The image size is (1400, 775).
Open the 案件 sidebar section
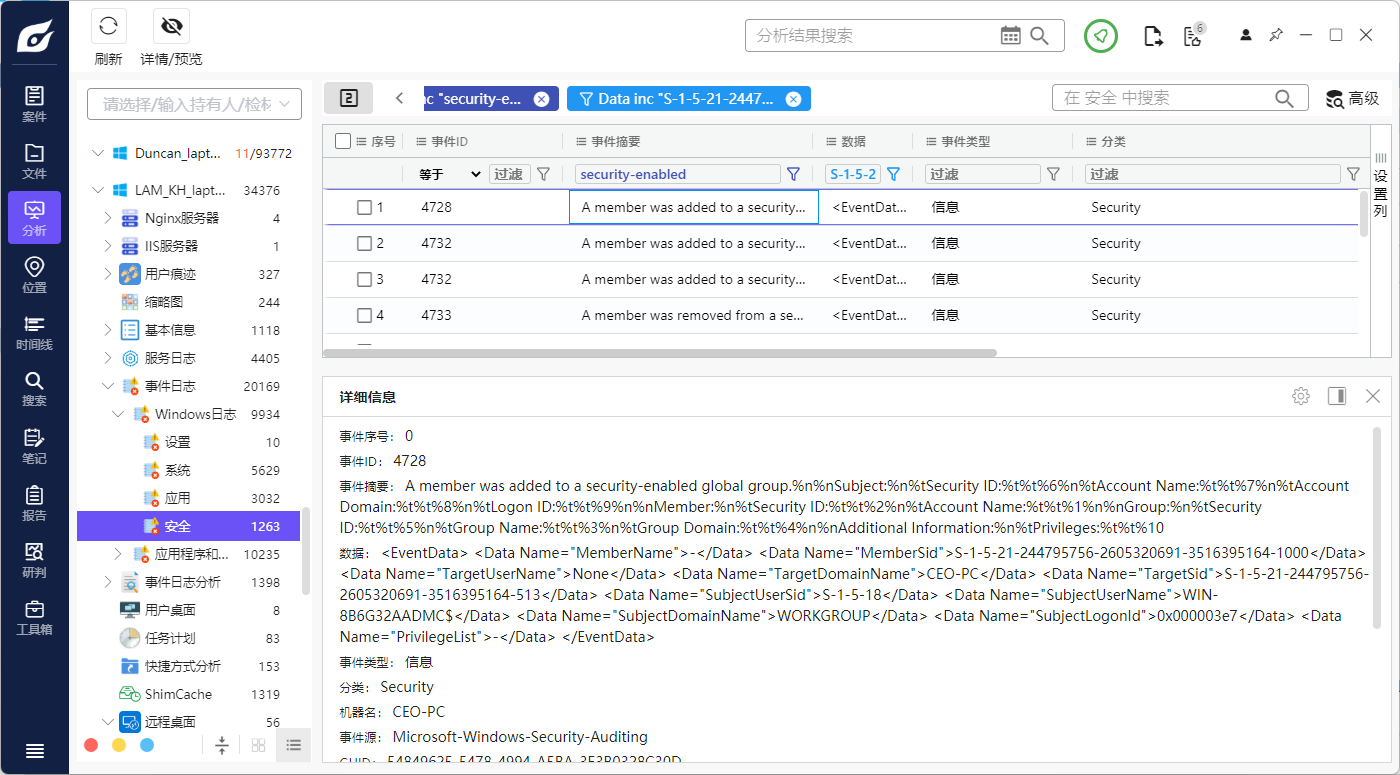click(34, 104)
